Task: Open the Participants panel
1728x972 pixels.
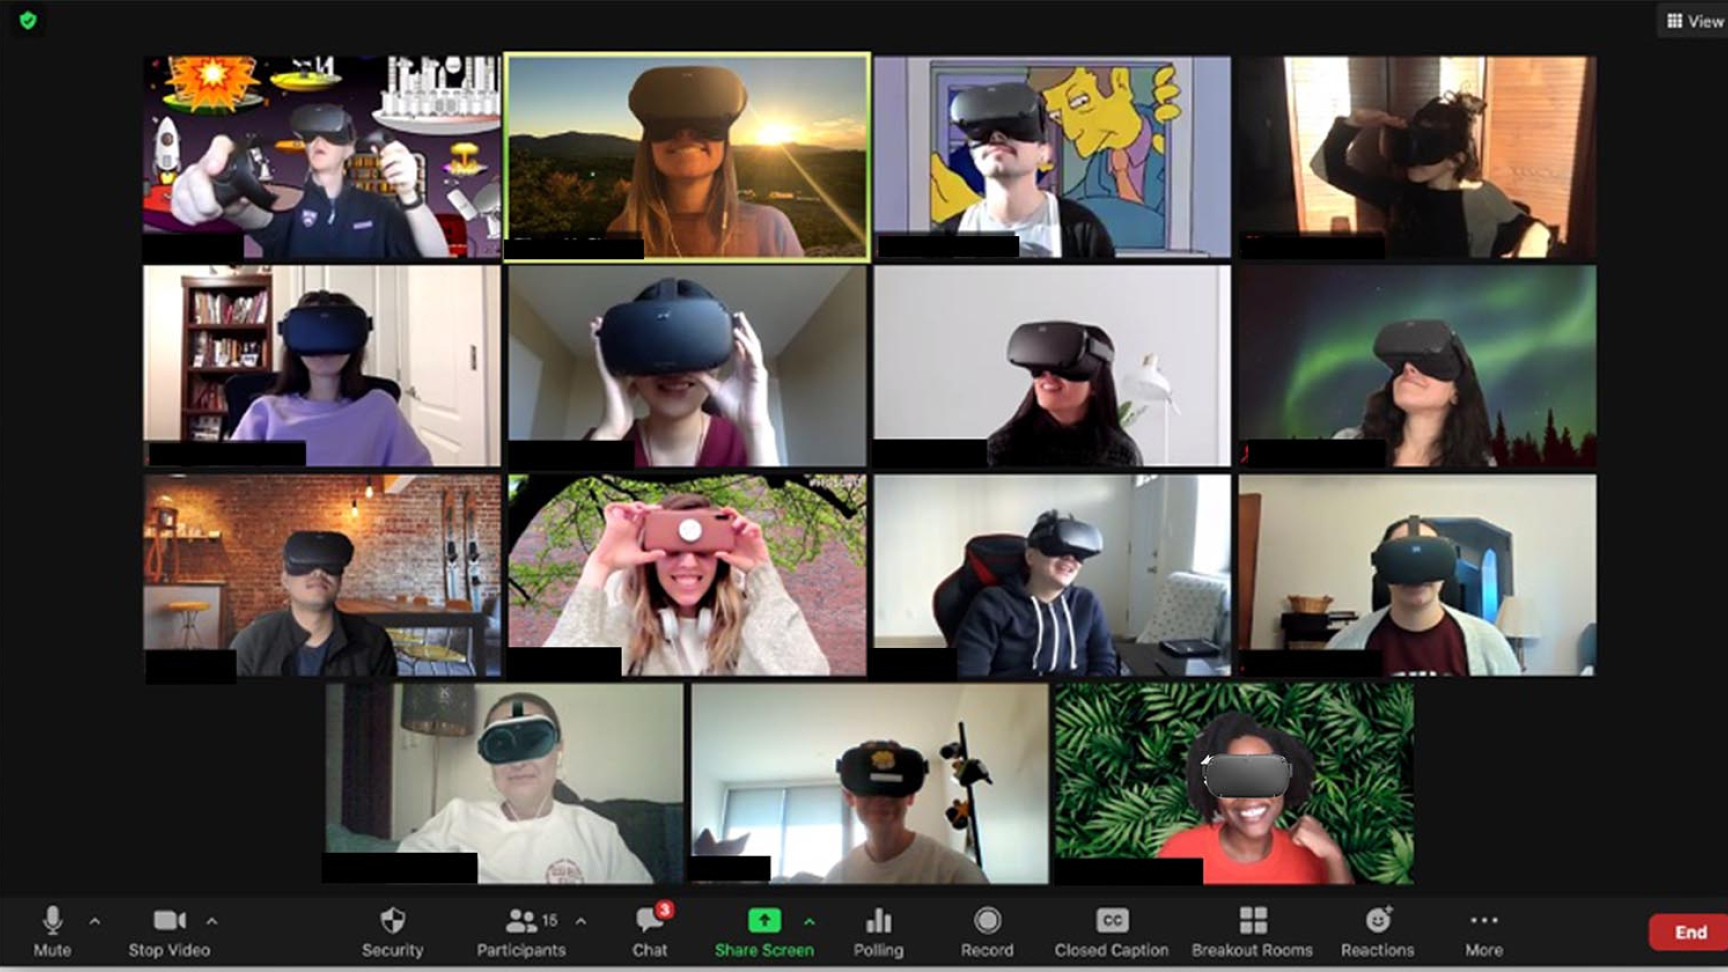Action: point(523,931)
